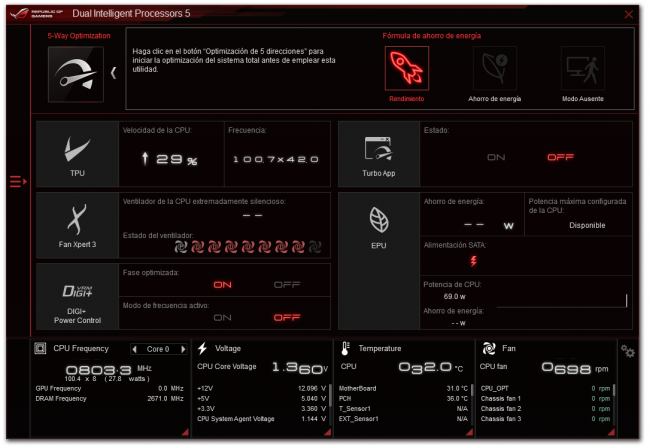650x448 pixels.
Task: Expand the Temperature panel corner triangle
Action: [469, 432]
